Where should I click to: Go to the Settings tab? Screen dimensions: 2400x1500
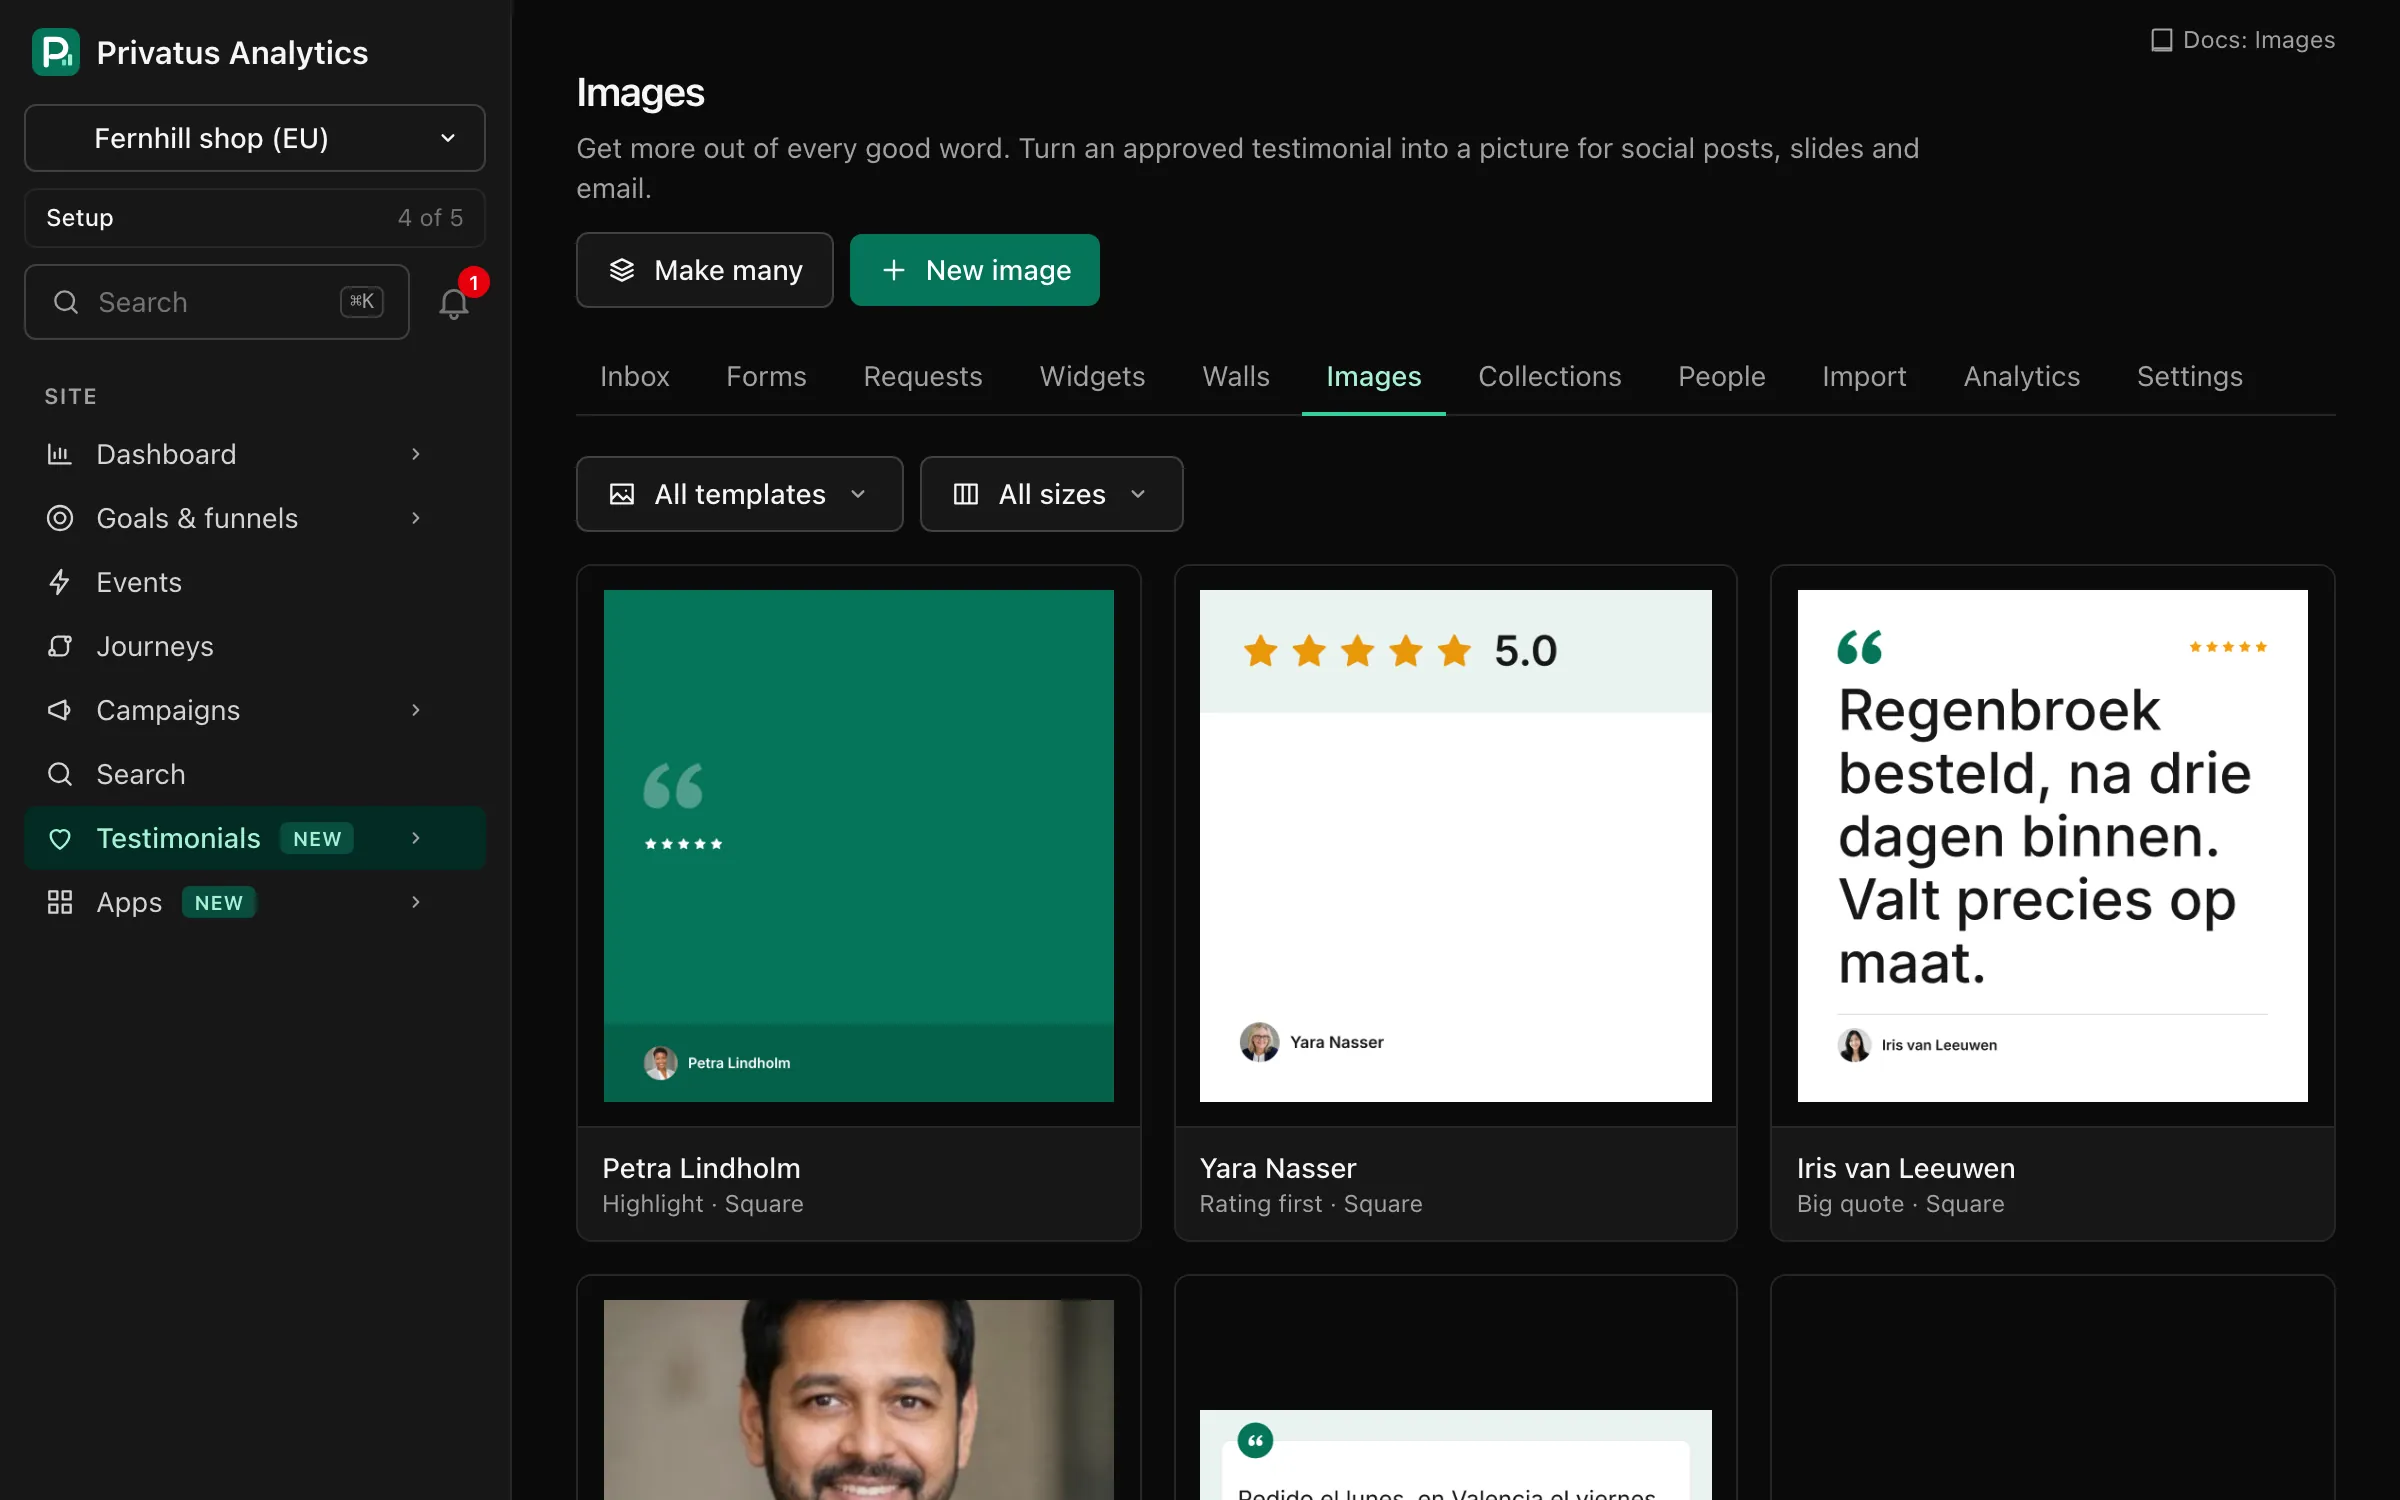click(2190, 376)
